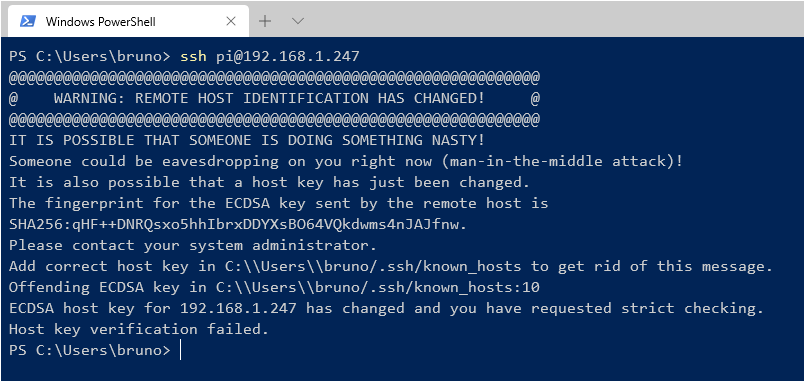Click the PowerShell icon in the tab
The image size is (804, 381).
tap(28, 21)
